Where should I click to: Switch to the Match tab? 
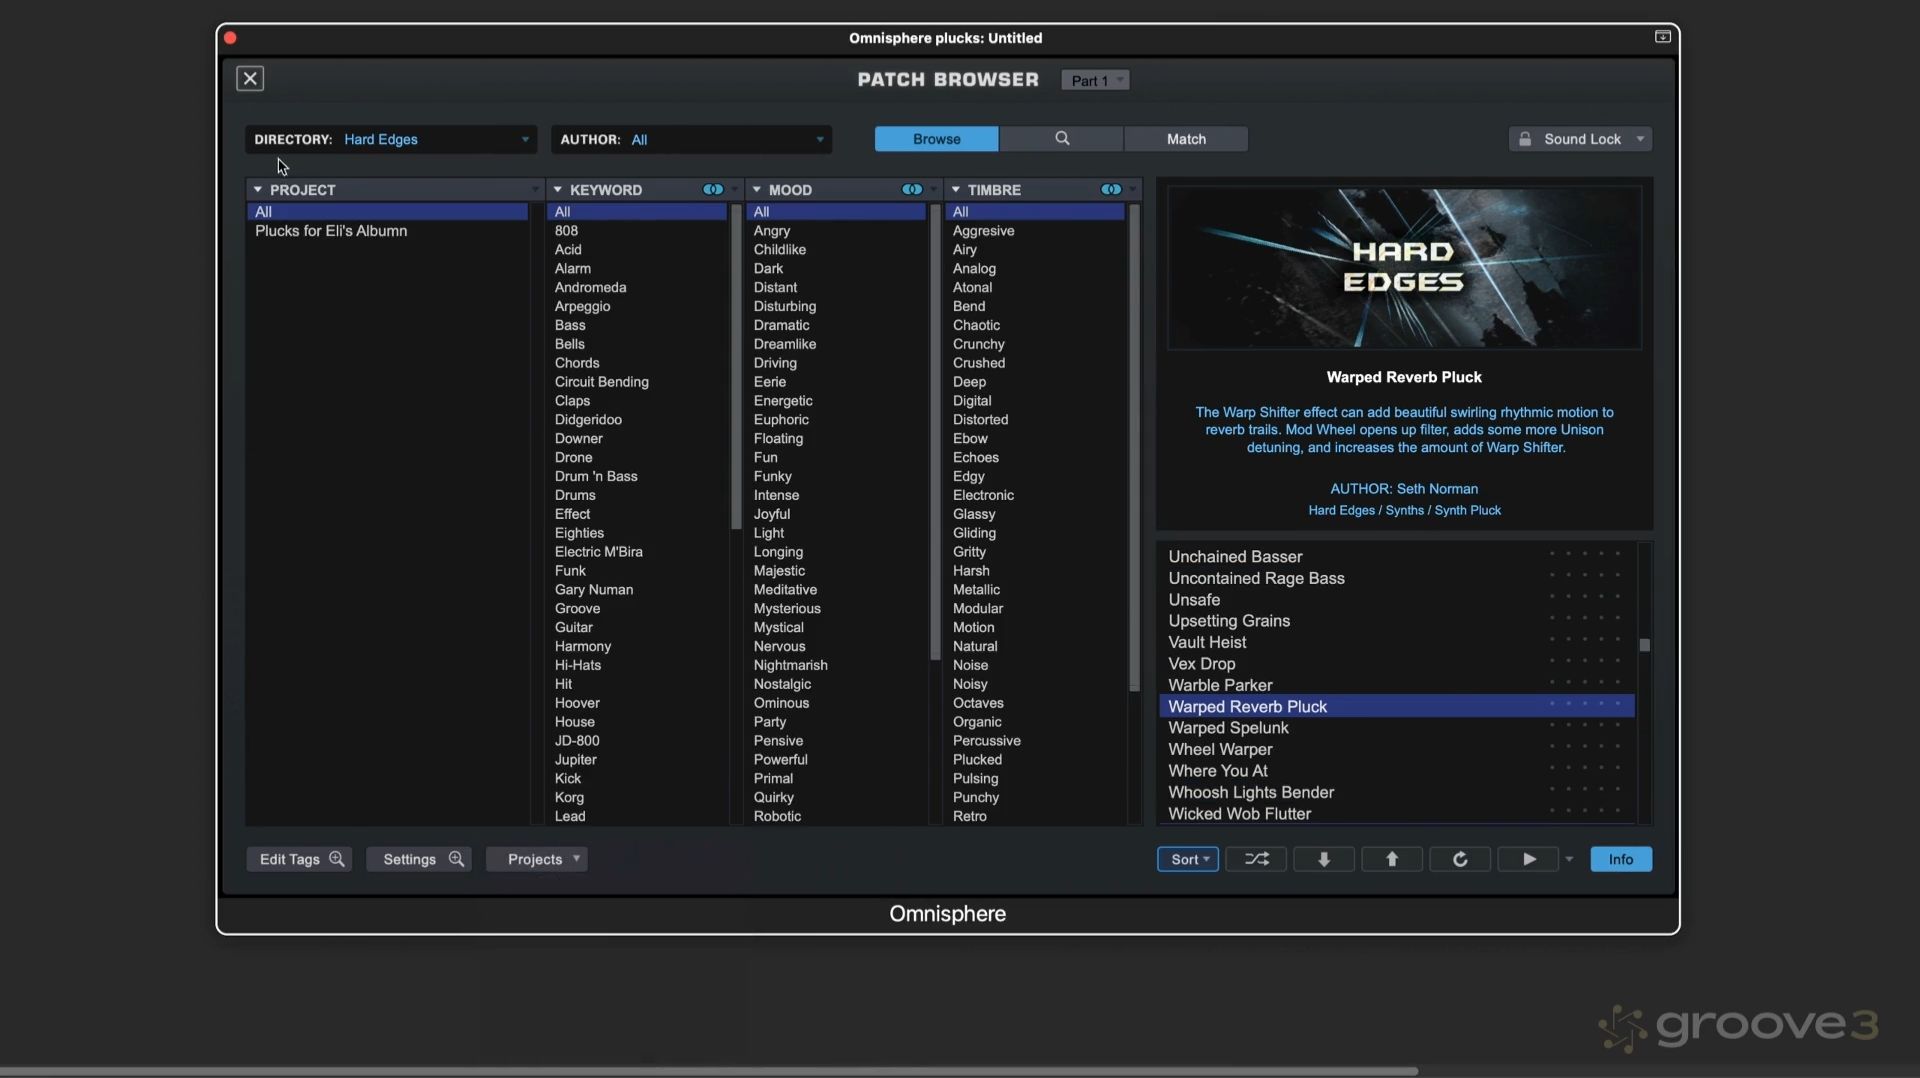[1186, 139]
